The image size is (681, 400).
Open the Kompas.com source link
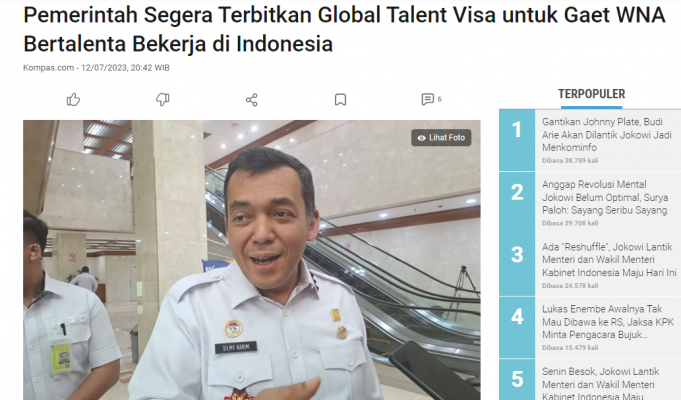[x=48, y=68]
